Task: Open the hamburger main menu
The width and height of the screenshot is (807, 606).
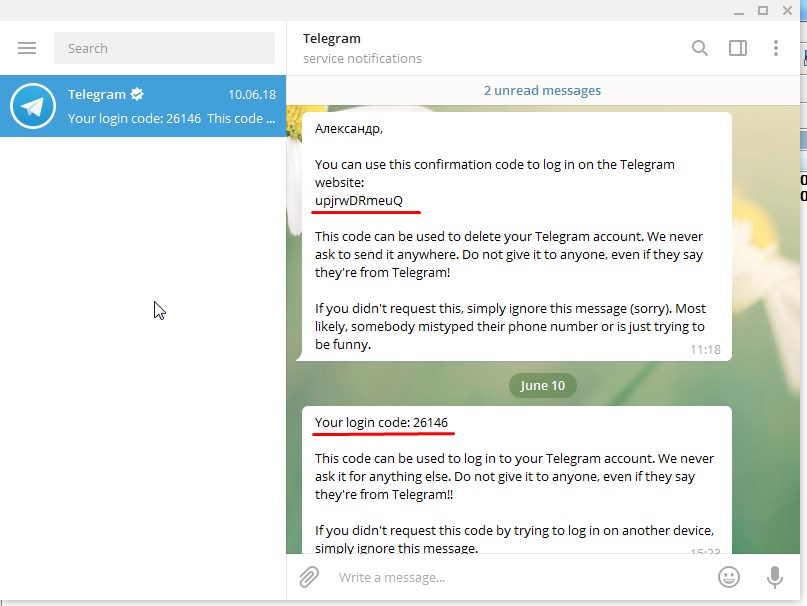Action: (x=27, y=48)
